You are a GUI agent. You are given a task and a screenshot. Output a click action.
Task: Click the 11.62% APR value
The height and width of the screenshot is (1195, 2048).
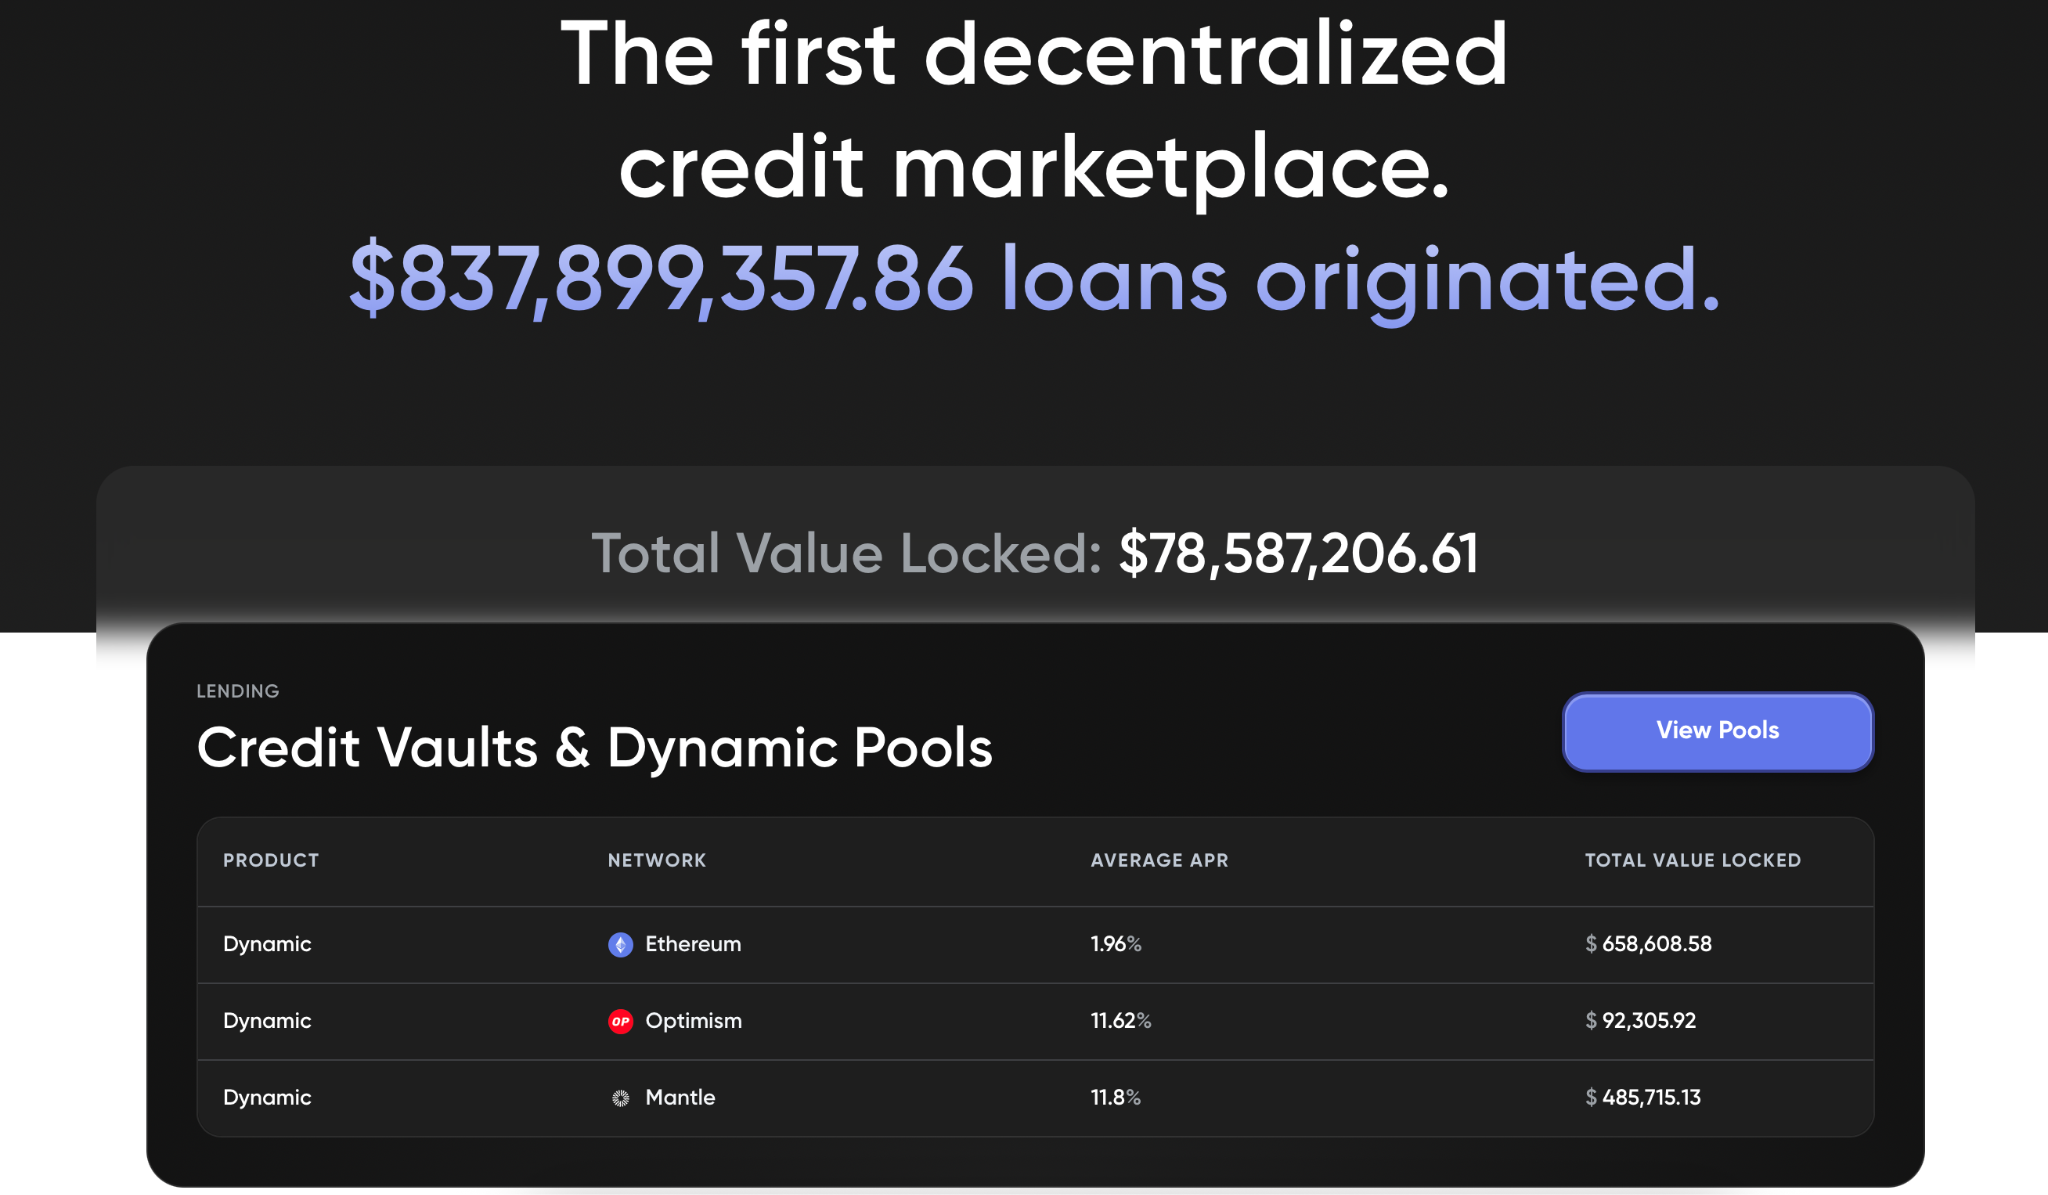point(1120,1021)
